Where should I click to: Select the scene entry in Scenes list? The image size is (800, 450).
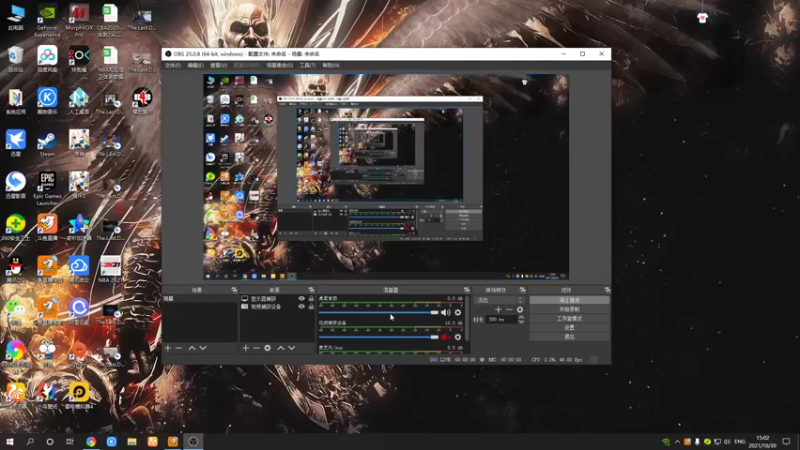pos(199,298)
